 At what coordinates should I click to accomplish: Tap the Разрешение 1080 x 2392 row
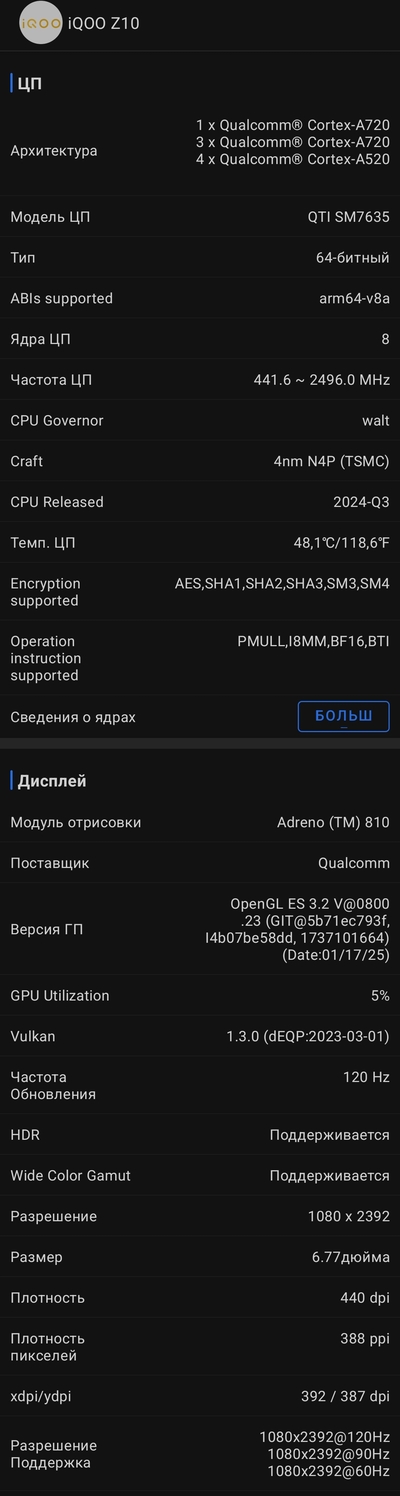point(200,1216)
